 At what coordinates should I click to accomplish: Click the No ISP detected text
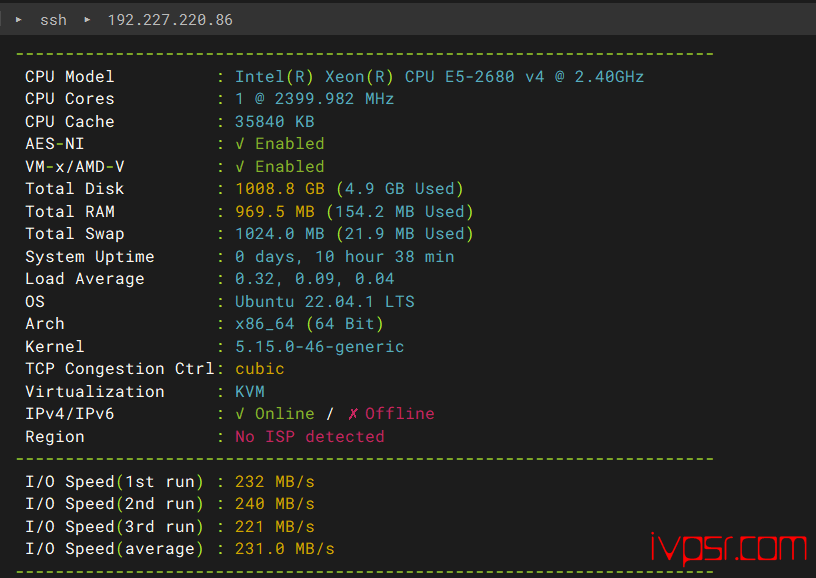310,436
